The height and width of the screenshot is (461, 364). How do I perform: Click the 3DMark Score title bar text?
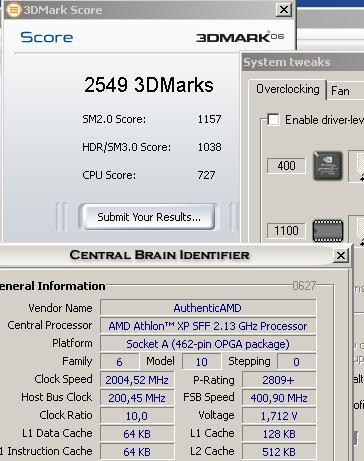[63, 10]
